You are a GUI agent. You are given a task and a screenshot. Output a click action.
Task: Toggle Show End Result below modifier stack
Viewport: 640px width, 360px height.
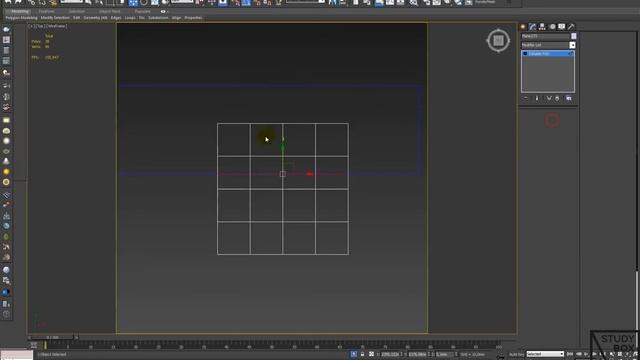pyautogui.click(x=537, y=98)
